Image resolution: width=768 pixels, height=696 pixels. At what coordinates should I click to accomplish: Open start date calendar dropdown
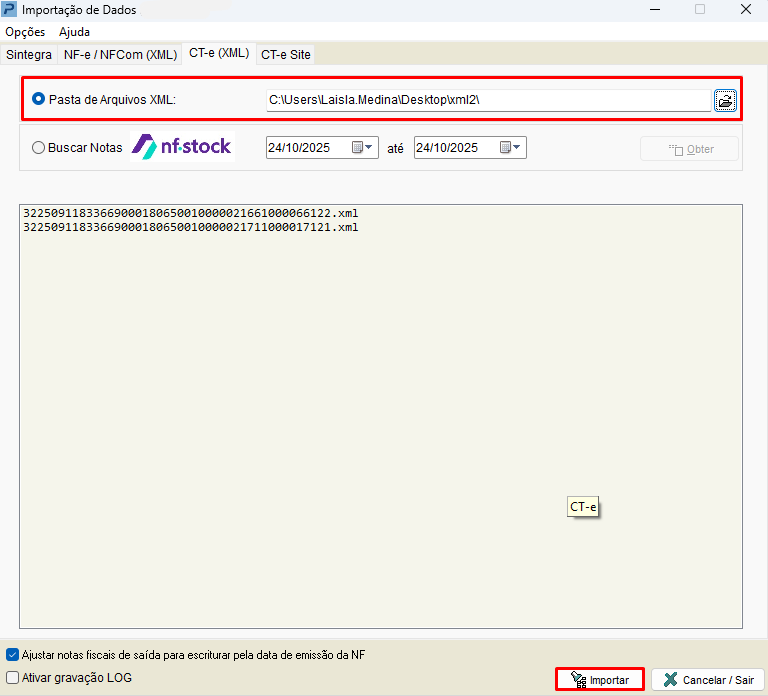[363, 147]
